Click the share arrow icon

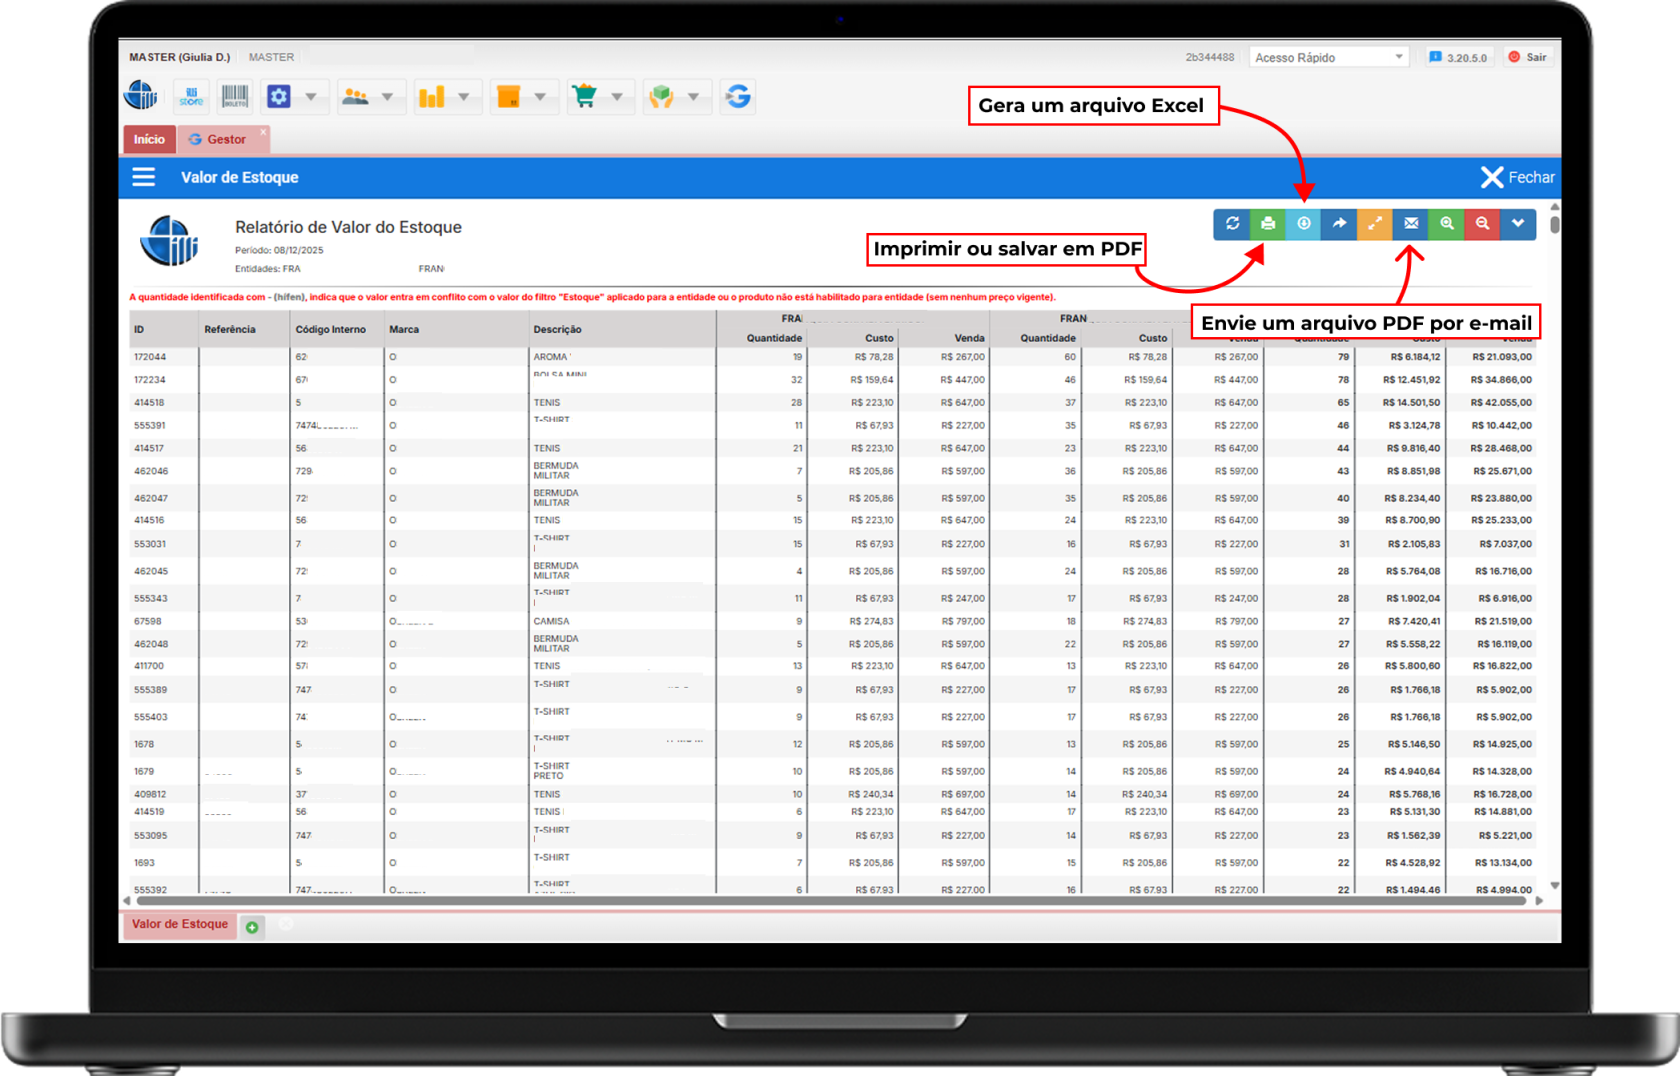pyautogui.click(x=1340, y=224)
